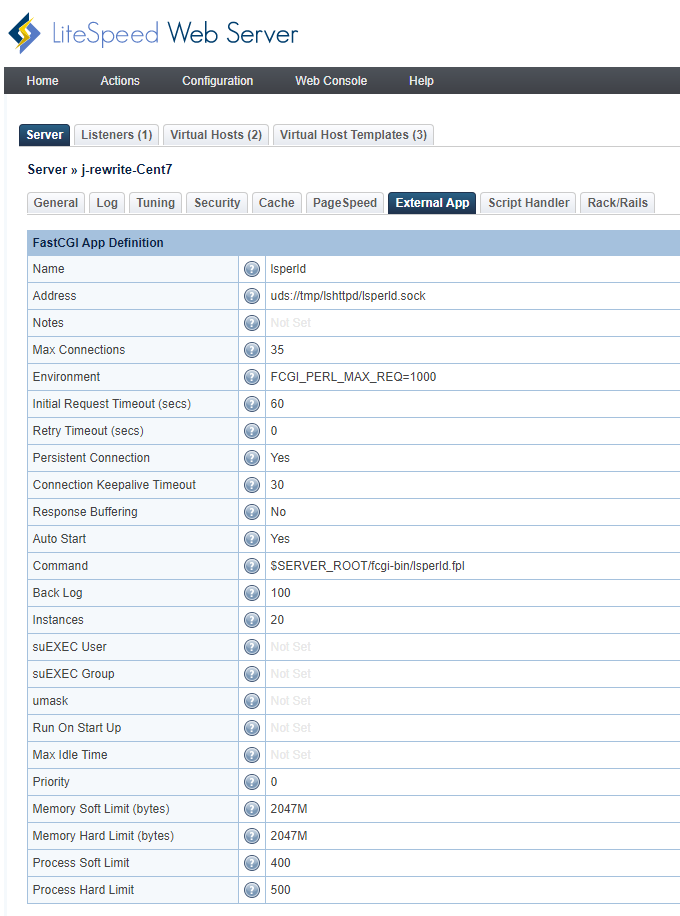Viewport: 680px width, 916px height.
Task: Open help for suEXEC Group
Action: [252, 674]
